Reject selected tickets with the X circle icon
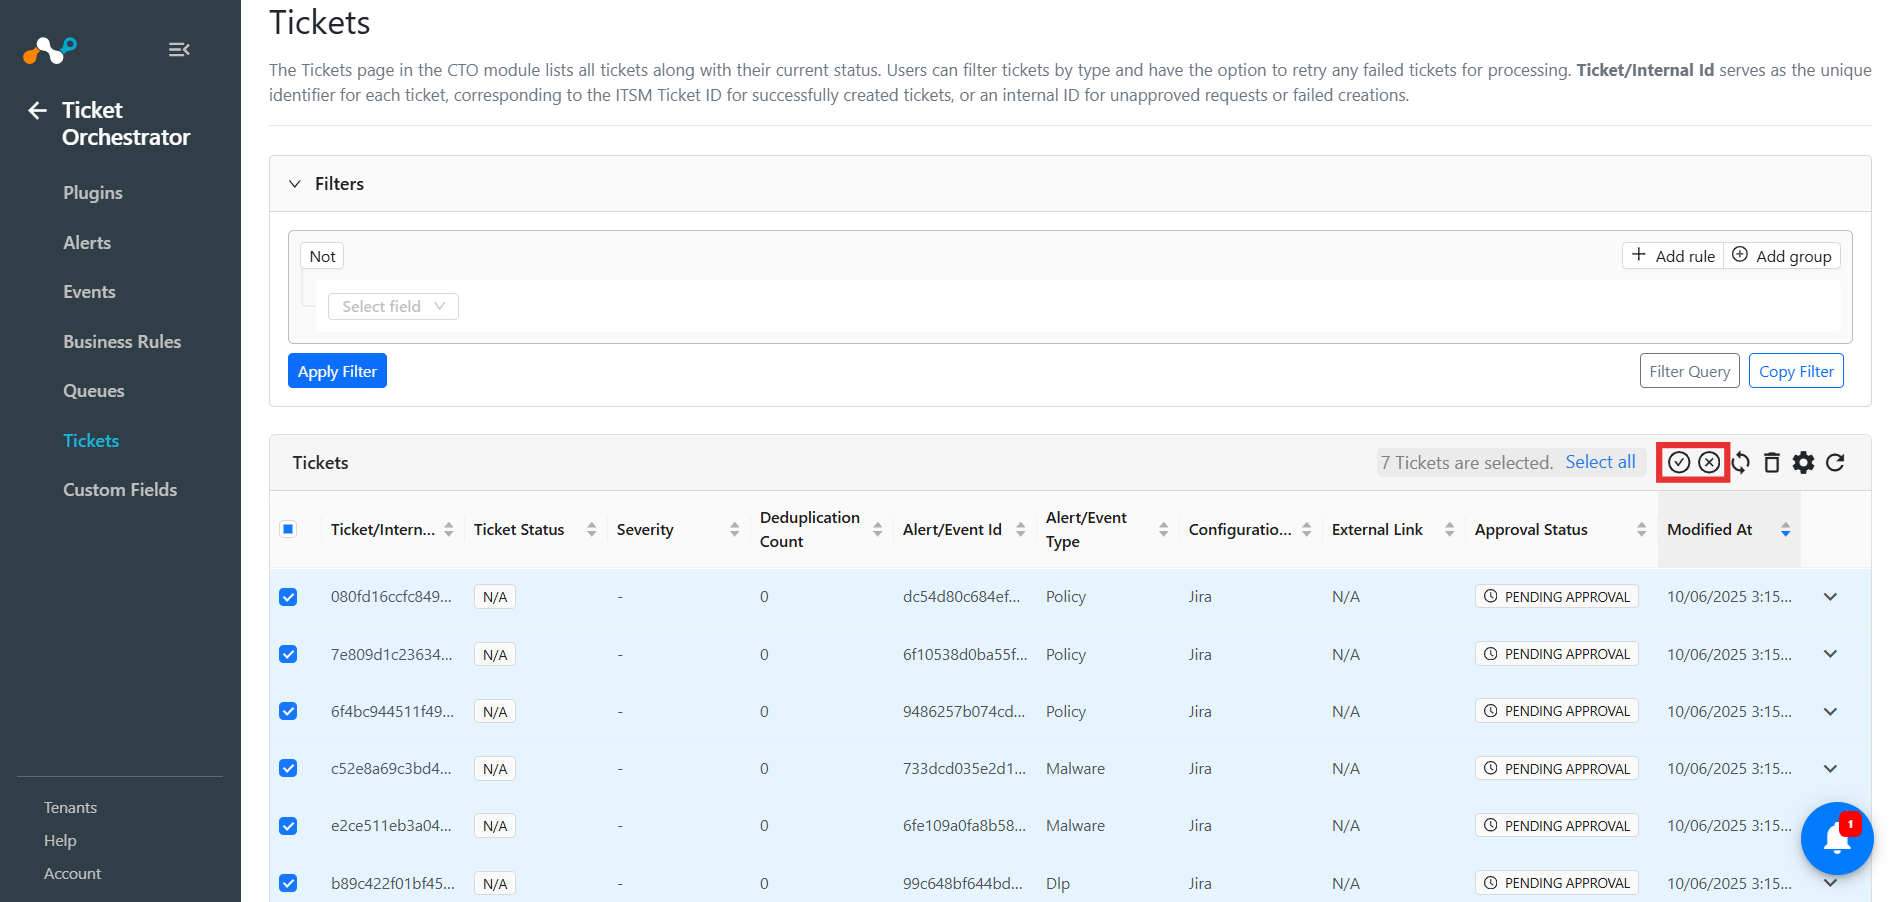This screenshot has height=902, width=1891. [x=1709, y=462]
